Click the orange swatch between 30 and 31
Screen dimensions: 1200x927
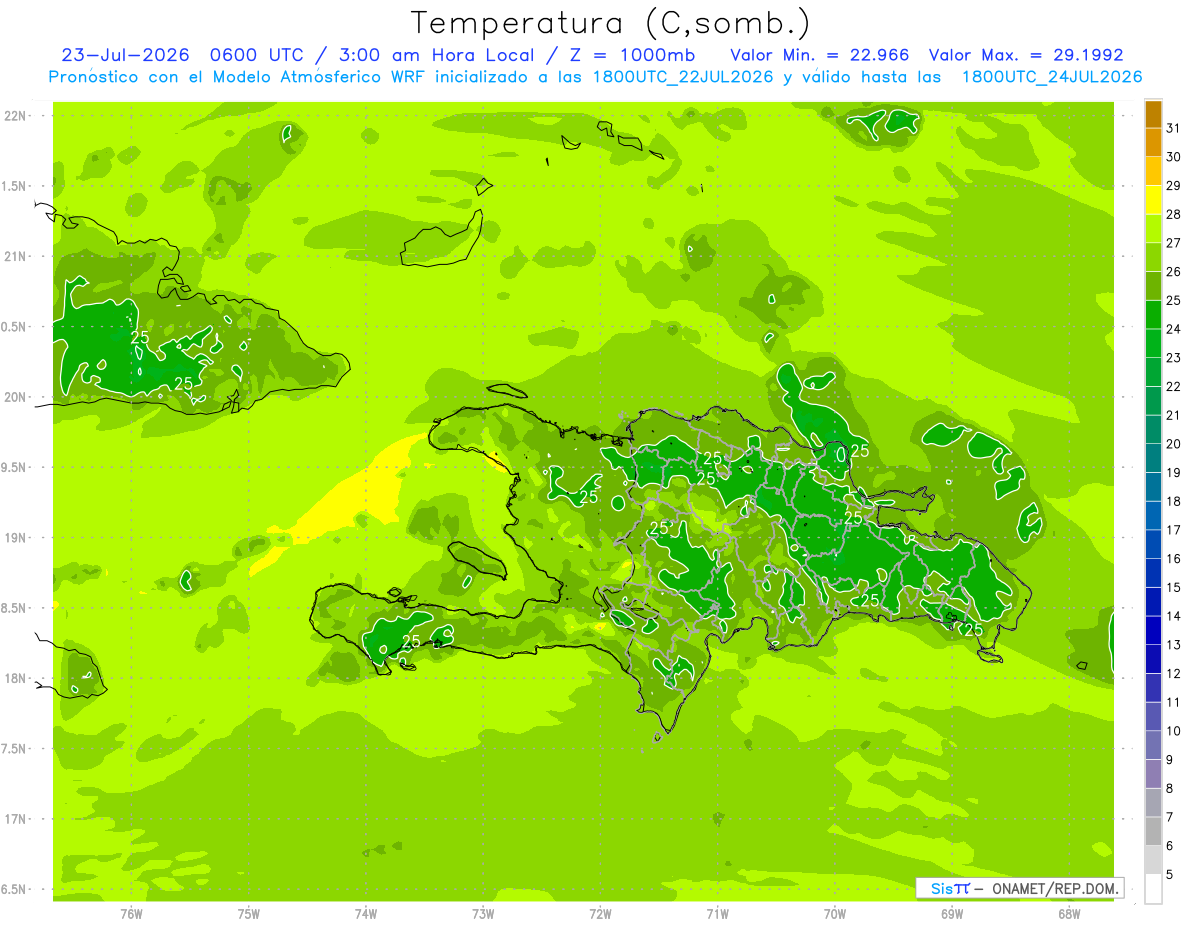click(1153, 142)
